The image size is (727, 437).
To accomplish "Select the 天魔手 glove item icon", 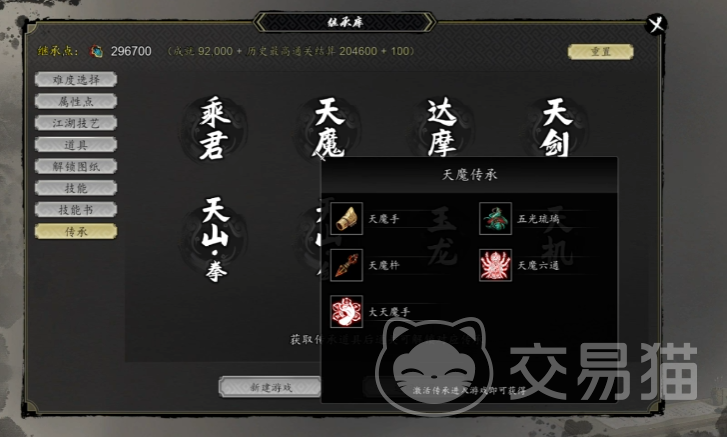I will (x=346, y=218).
